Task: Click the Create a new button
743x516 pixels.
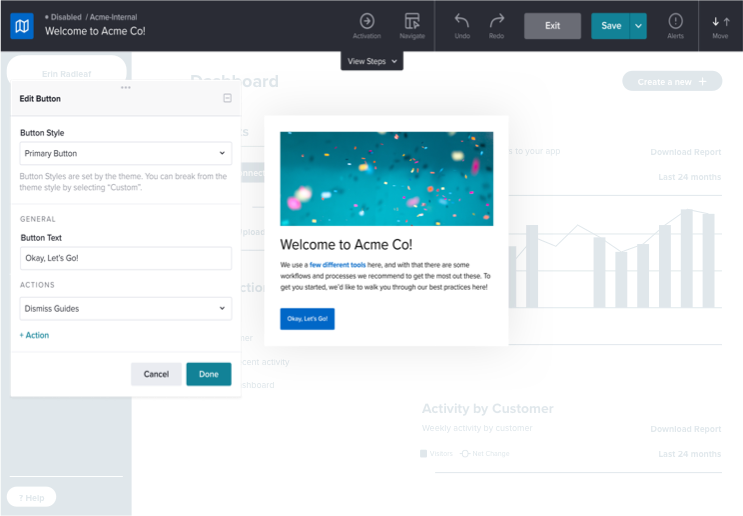Action: (672, 81)
